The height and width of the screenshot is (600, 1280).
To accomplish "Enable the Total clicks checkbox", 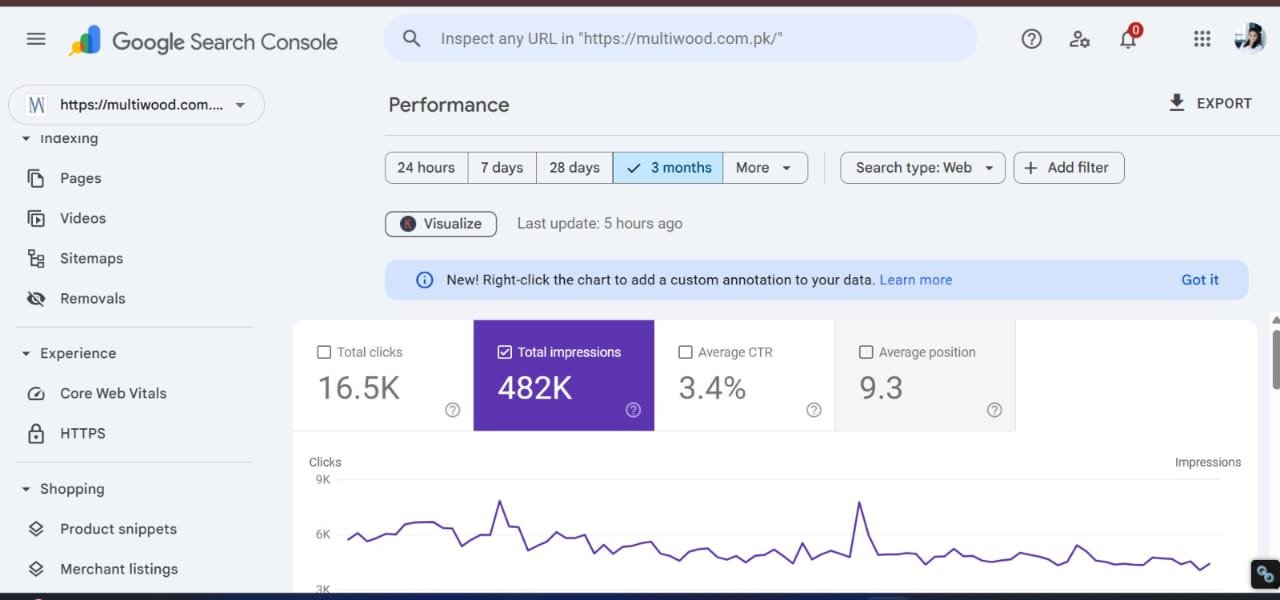I will pos(323,352).
